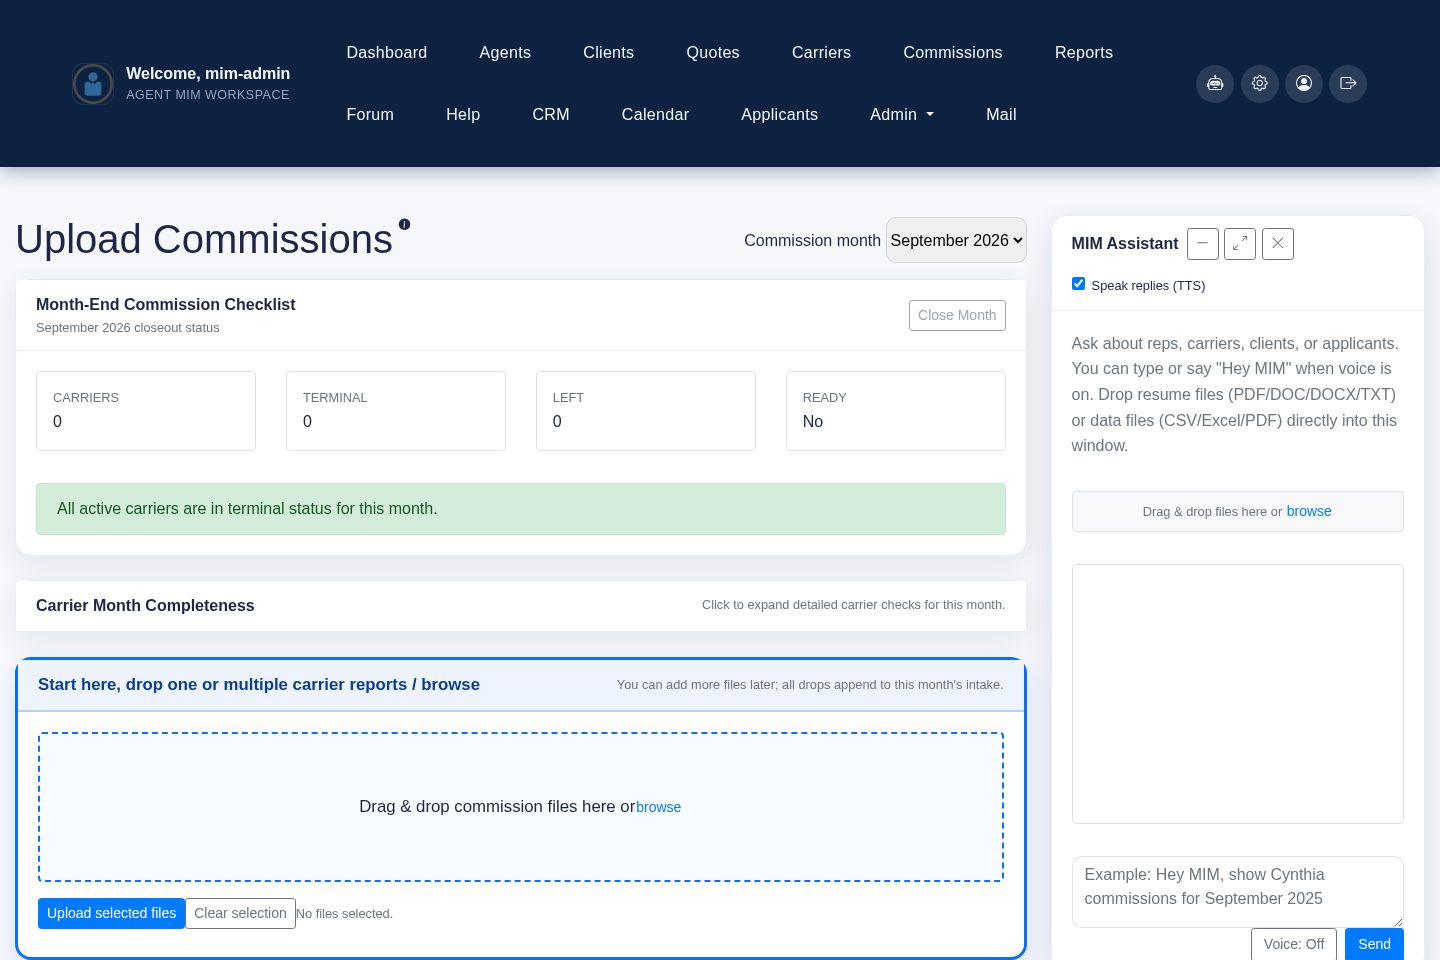The image size is (1440, 960).
Task: Click the LEFT count card
Action: (646, 411)
